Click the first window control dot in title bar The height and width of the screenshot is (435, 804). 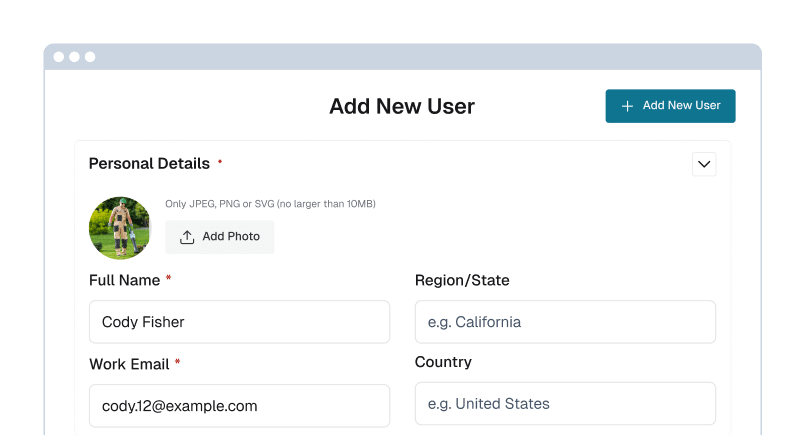coord(58,57)
